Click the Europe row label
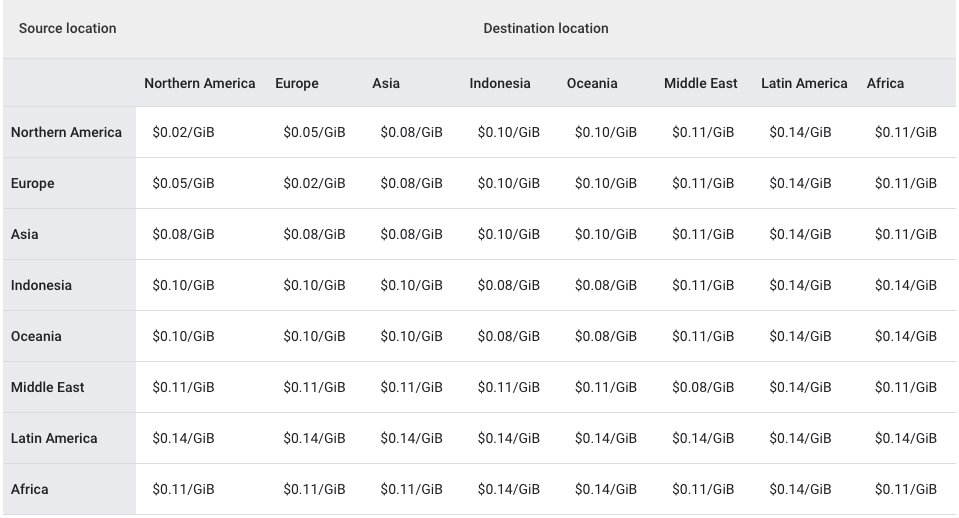Screen dimensions: 959x518 click(32, 183)
